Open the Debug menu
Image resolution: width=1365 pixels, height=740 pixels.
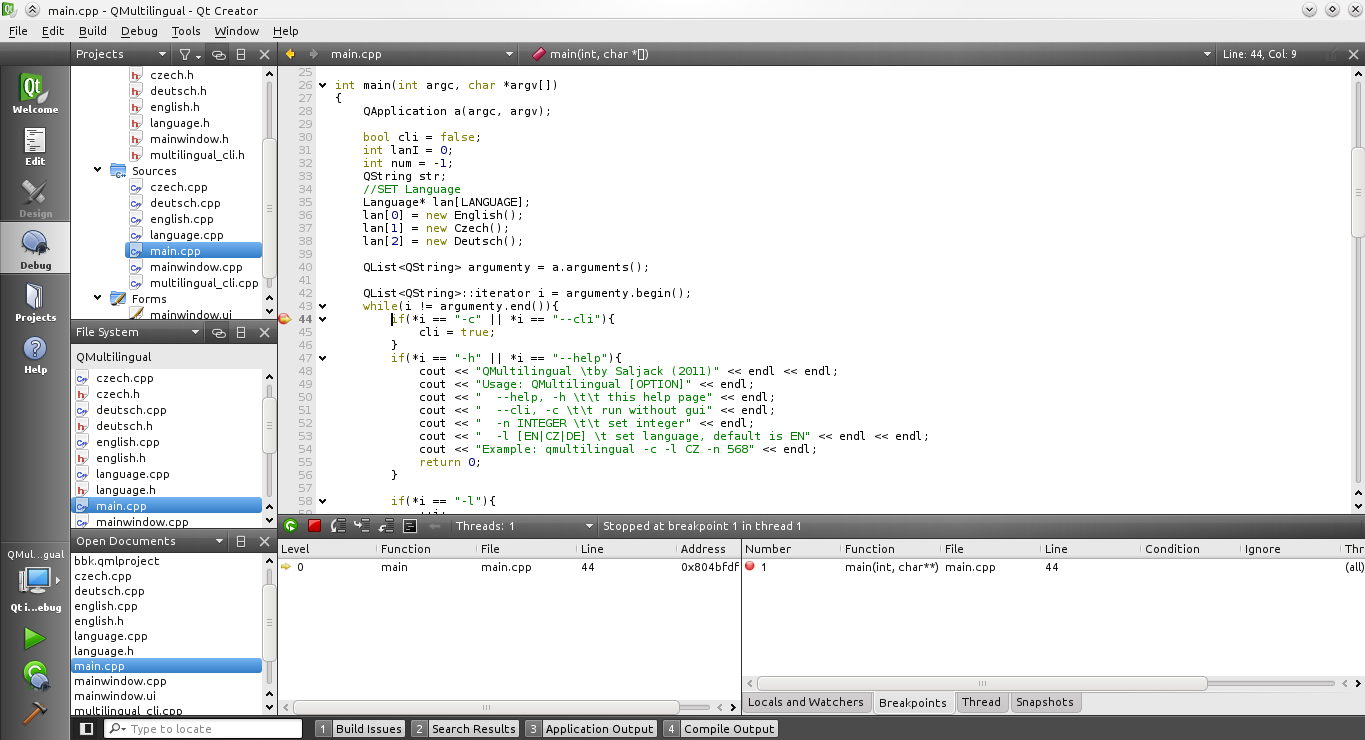tap(139, 31)
